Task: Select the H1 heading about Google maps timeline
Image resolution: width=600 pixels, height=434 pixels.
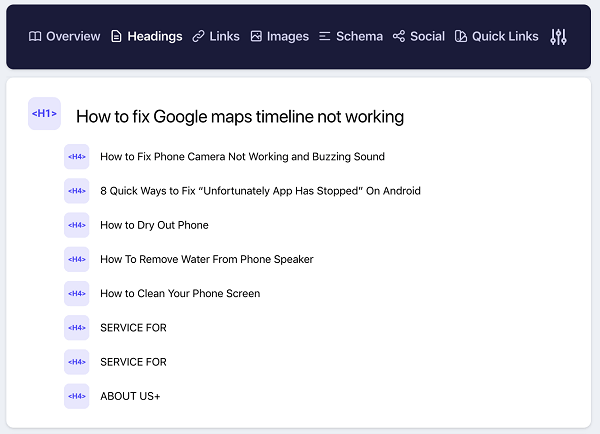Action: click(240, 117)
